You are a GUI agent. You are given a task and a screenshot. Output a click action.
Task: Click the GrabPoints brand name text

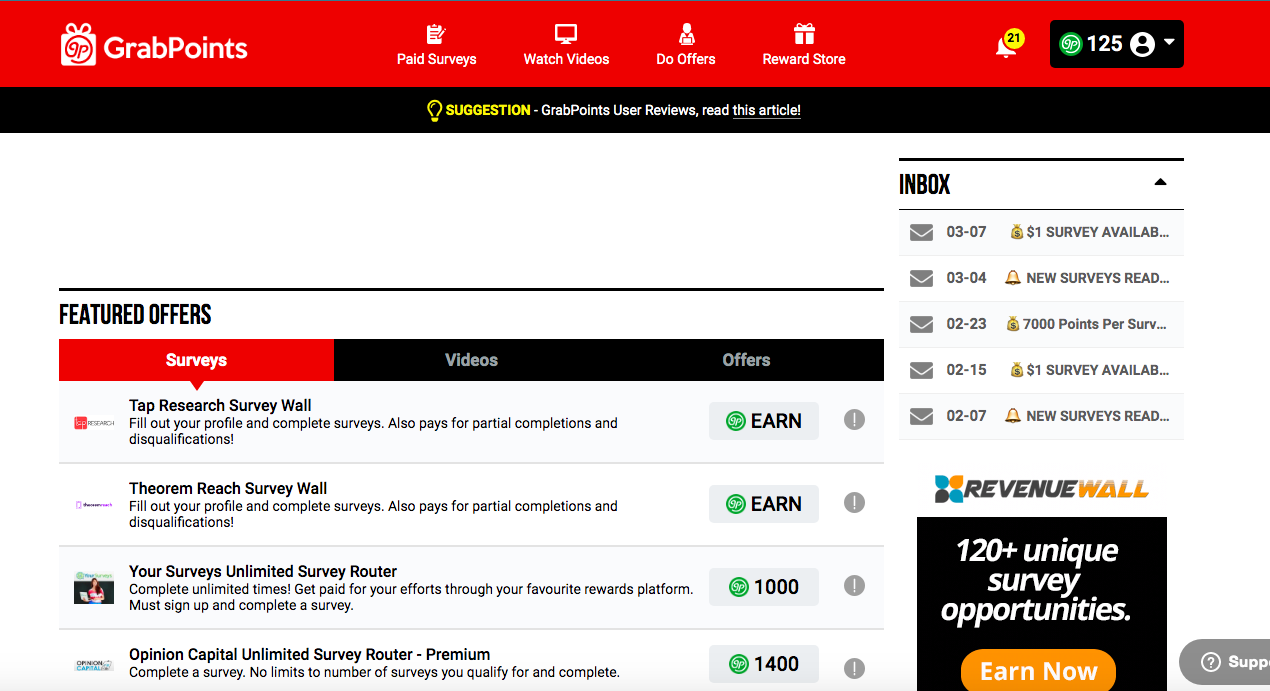(175, 47)
